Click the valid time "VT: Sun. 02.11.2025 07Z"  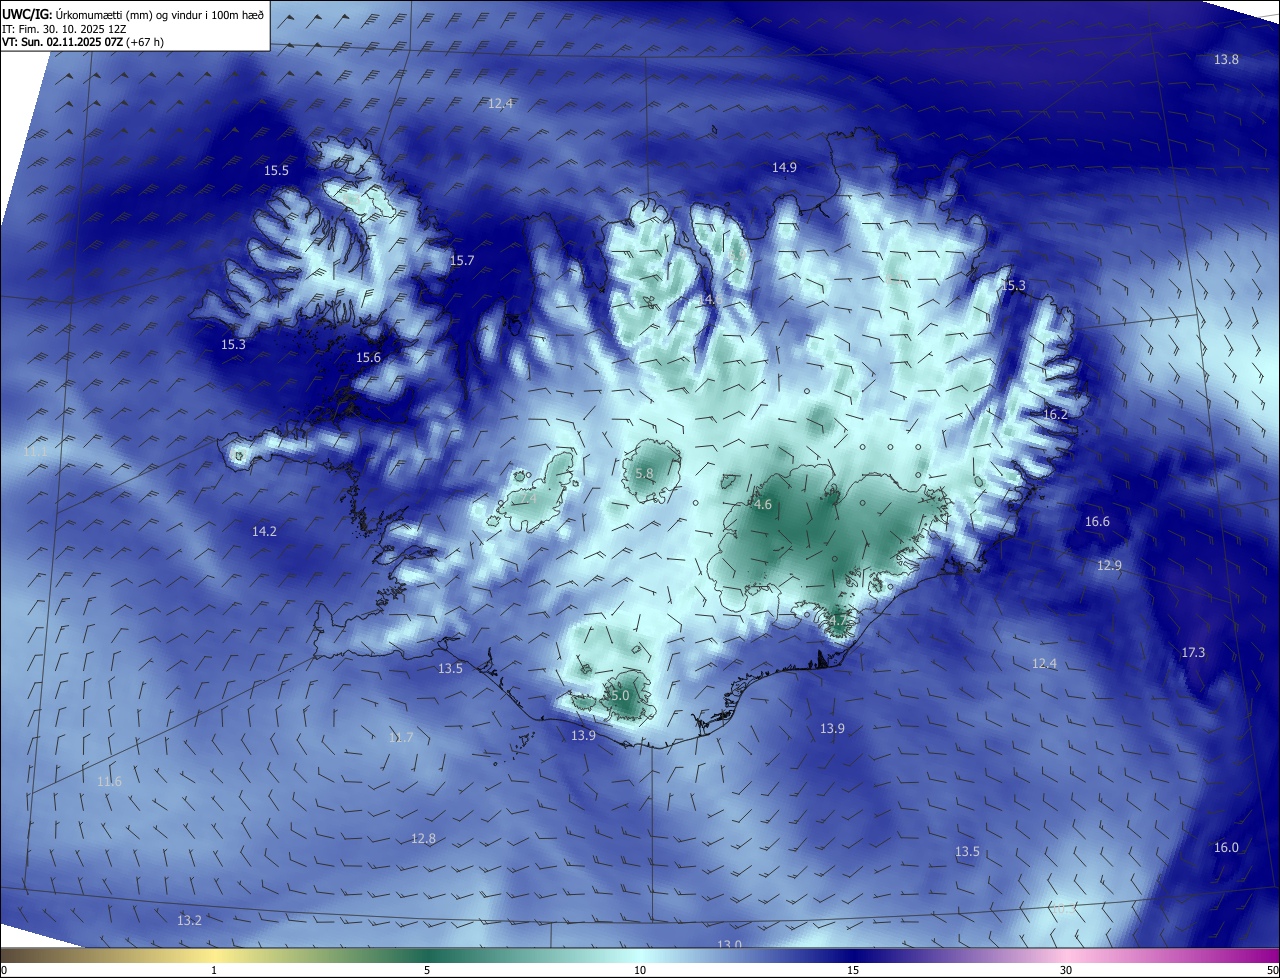tap(62, 42)
